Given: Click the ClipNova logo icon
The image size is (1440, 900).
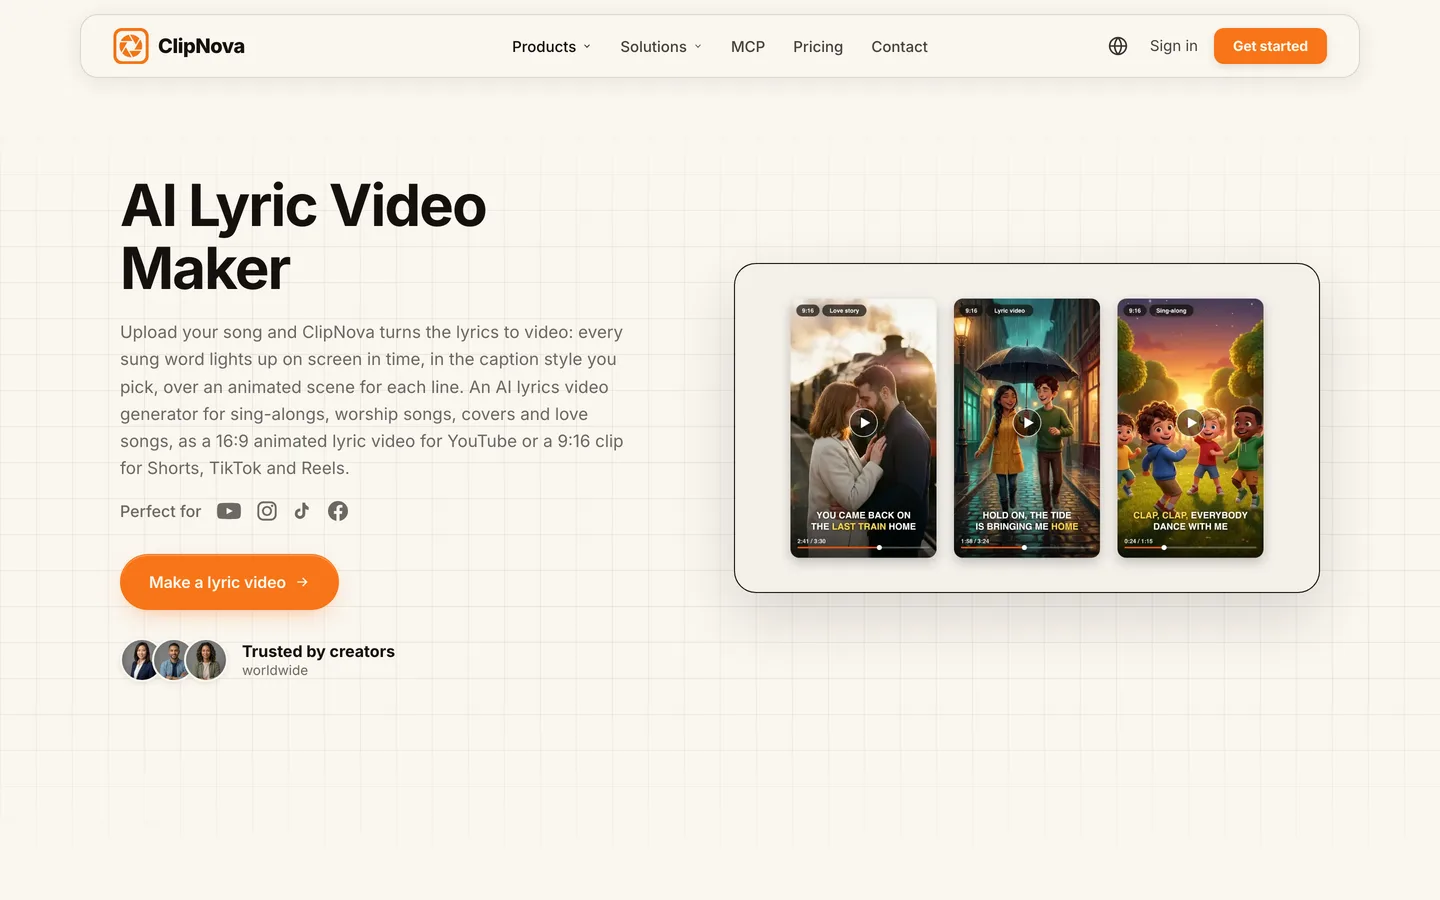Looking at the screenshot, I should point(131,46).
